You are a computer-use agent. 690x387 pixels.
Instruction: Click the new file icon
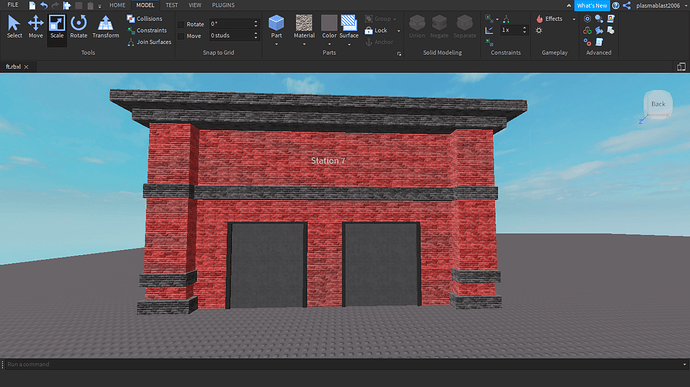pos(32,5)
